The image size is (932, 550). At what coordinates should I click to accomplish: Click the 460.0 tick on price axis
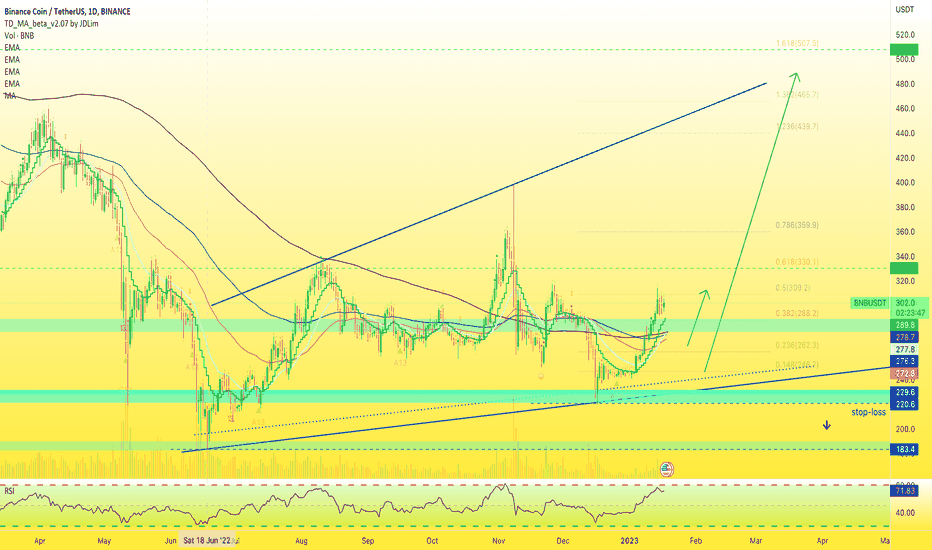pos(905,109)
